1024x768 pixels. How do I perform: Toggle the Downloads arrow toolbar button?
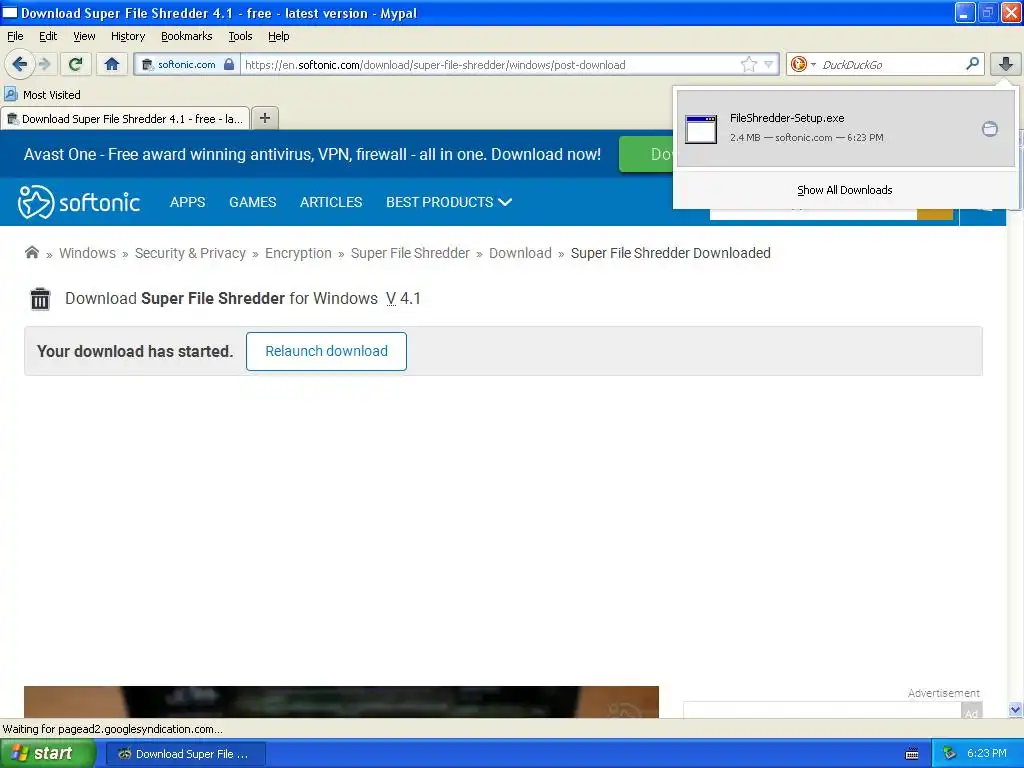tap(1005, 64)
